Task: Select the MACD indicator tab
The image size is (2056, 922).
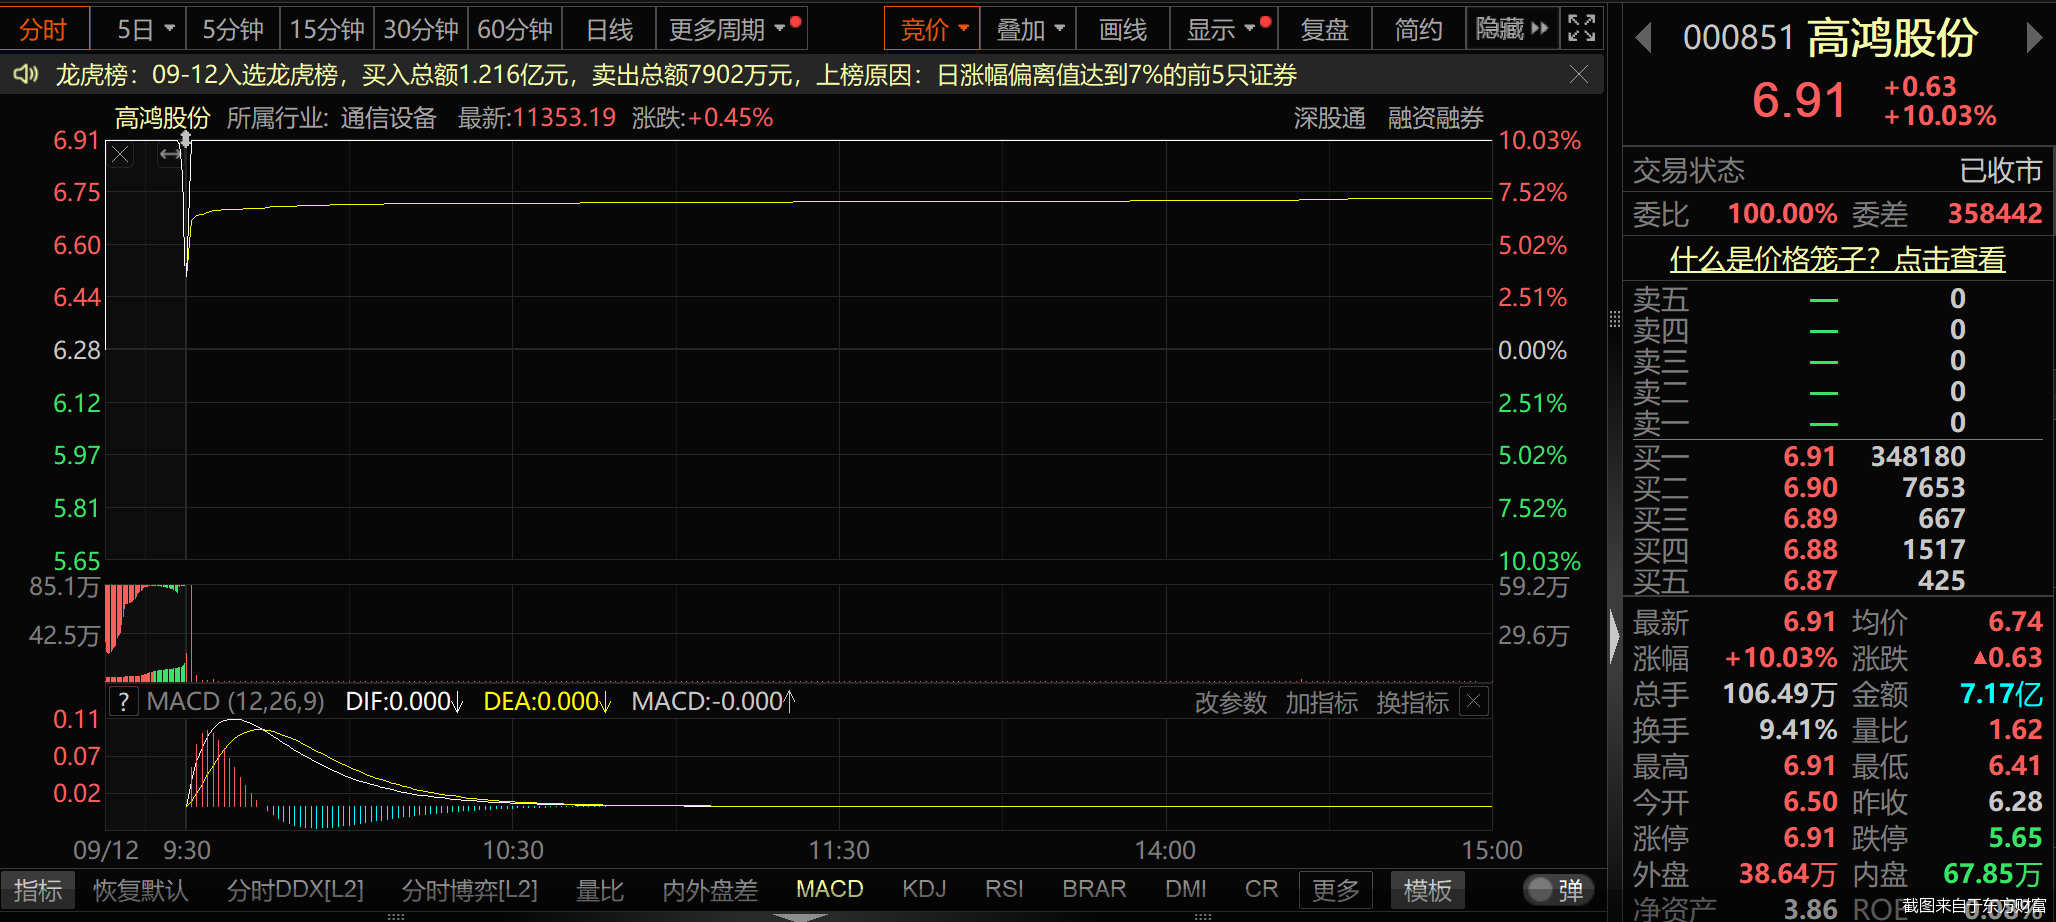Action: click(x=830, y=889)
